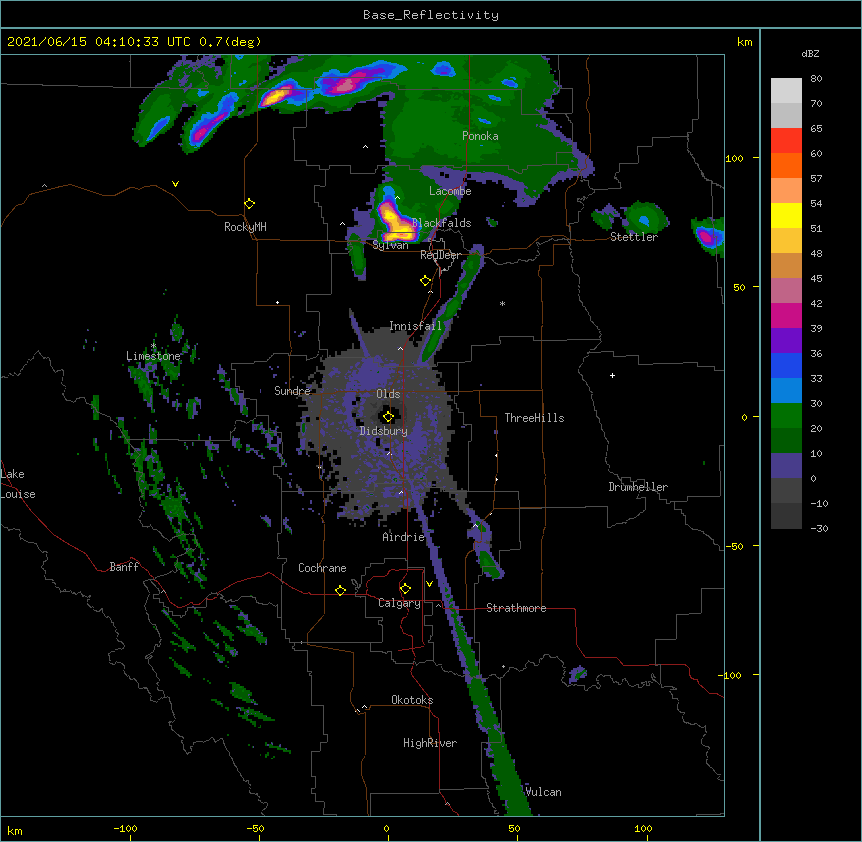
Task: Click the Base_Reflectivity title
Action: coord(430,15)
